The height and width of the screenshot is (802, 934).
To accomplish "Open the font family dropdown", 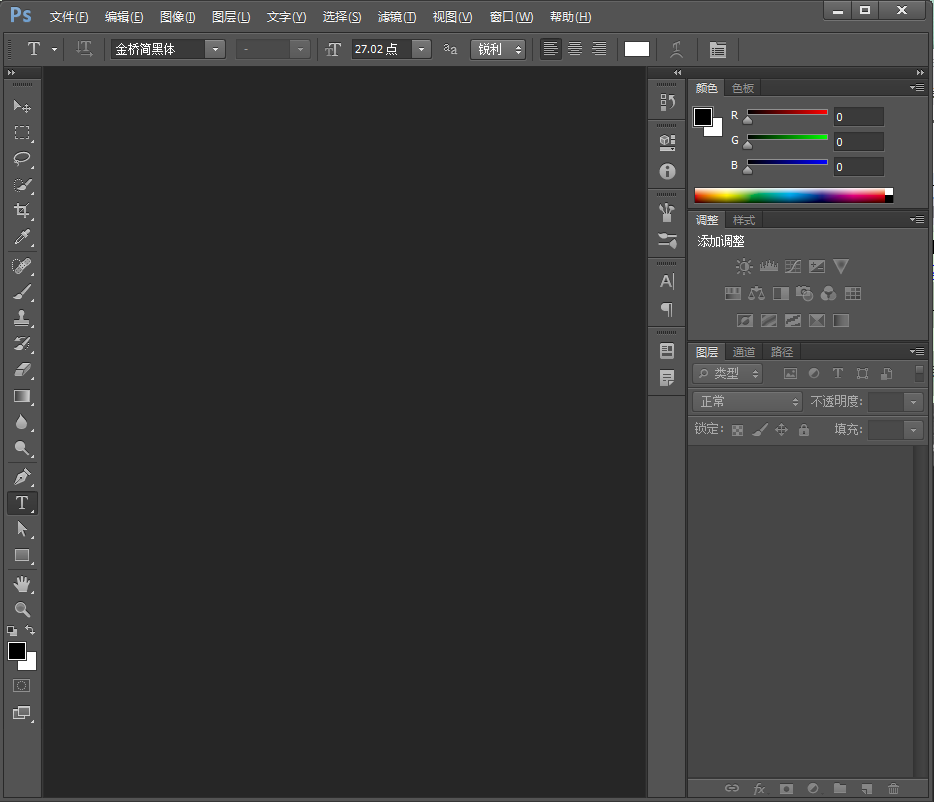I will click(x=215, y=49).
